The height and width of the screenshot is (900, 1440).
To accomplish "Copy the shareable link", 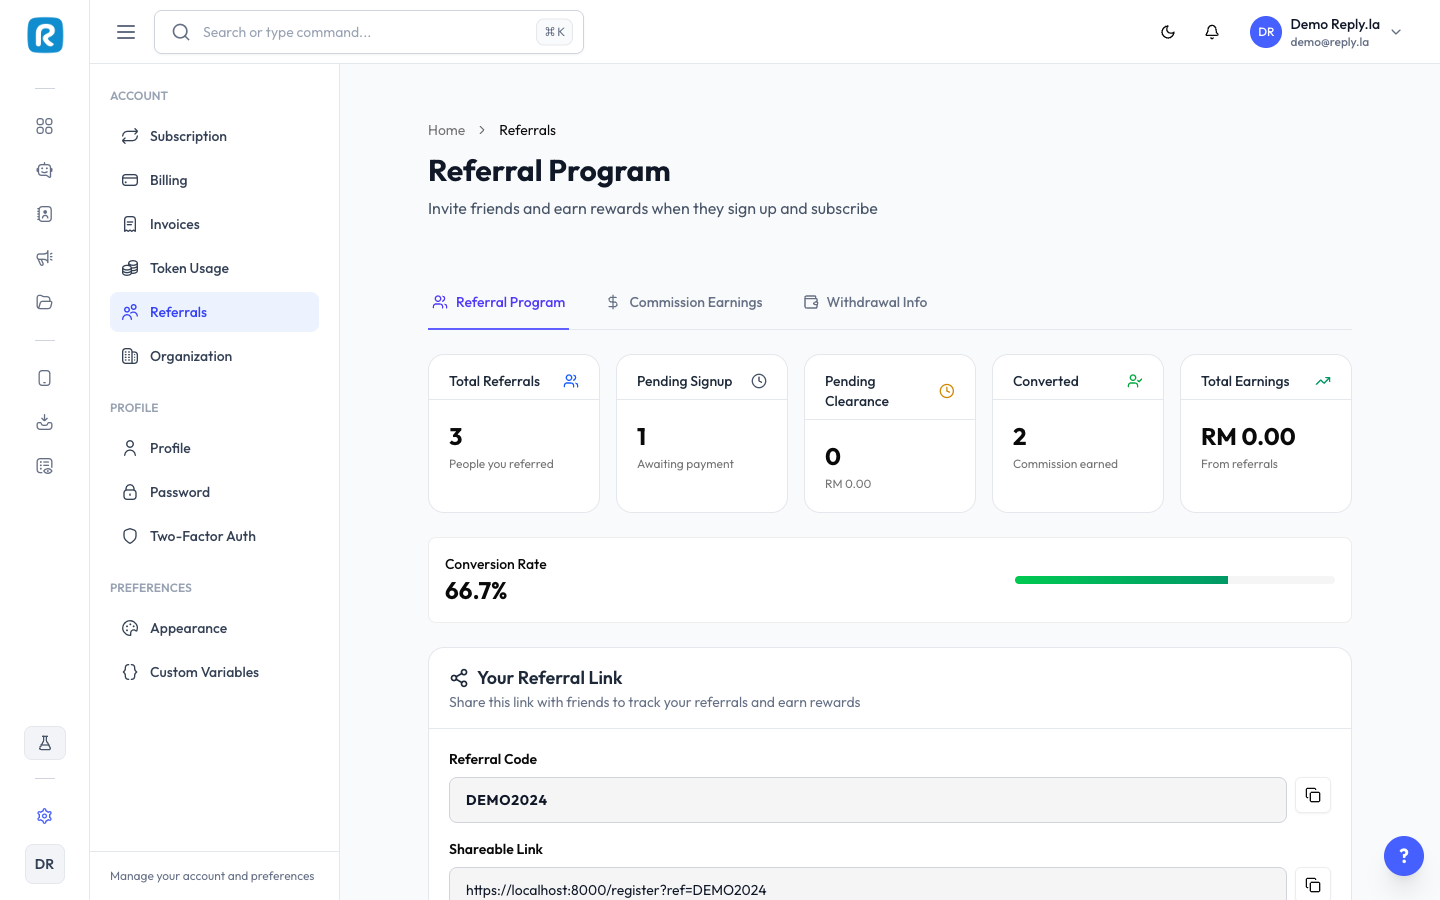I will click(1313, 884).
